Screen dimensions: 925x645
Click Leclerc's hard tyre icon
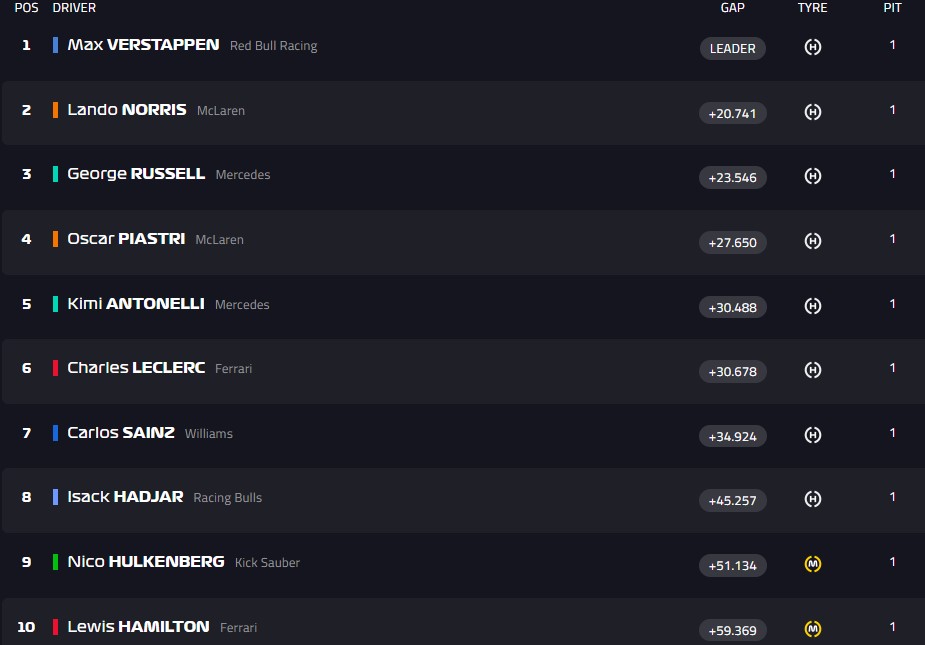coord(813,371)
